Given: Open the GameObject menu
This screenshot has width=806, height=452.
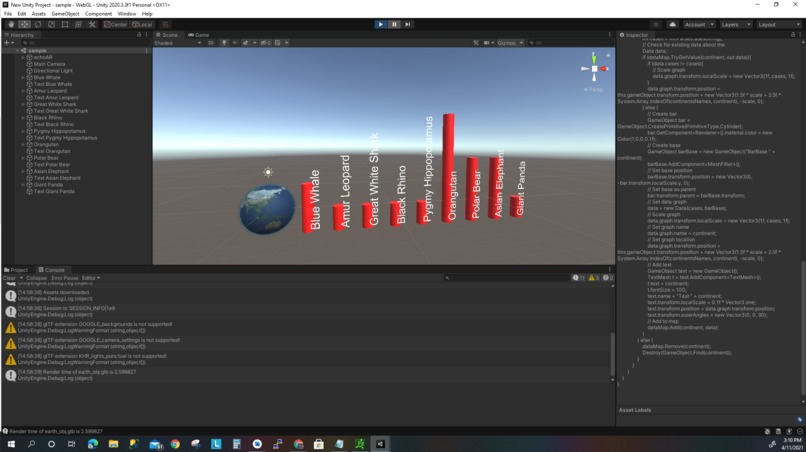Looking at the screenshot, I should coord(65,14).
